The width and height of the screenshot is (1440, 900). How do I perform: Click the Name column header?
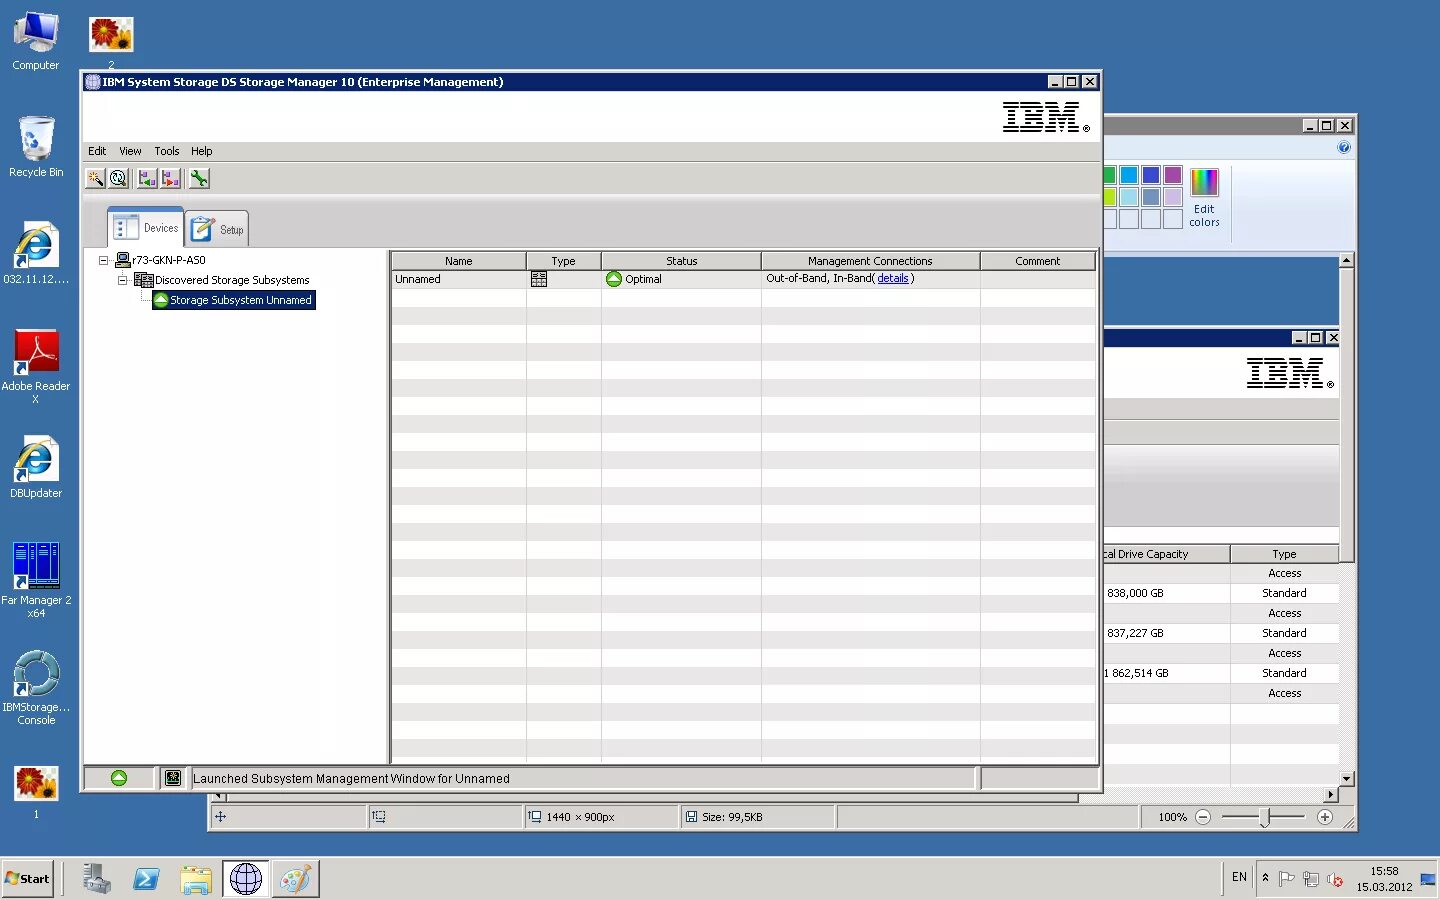click(459, 261)
